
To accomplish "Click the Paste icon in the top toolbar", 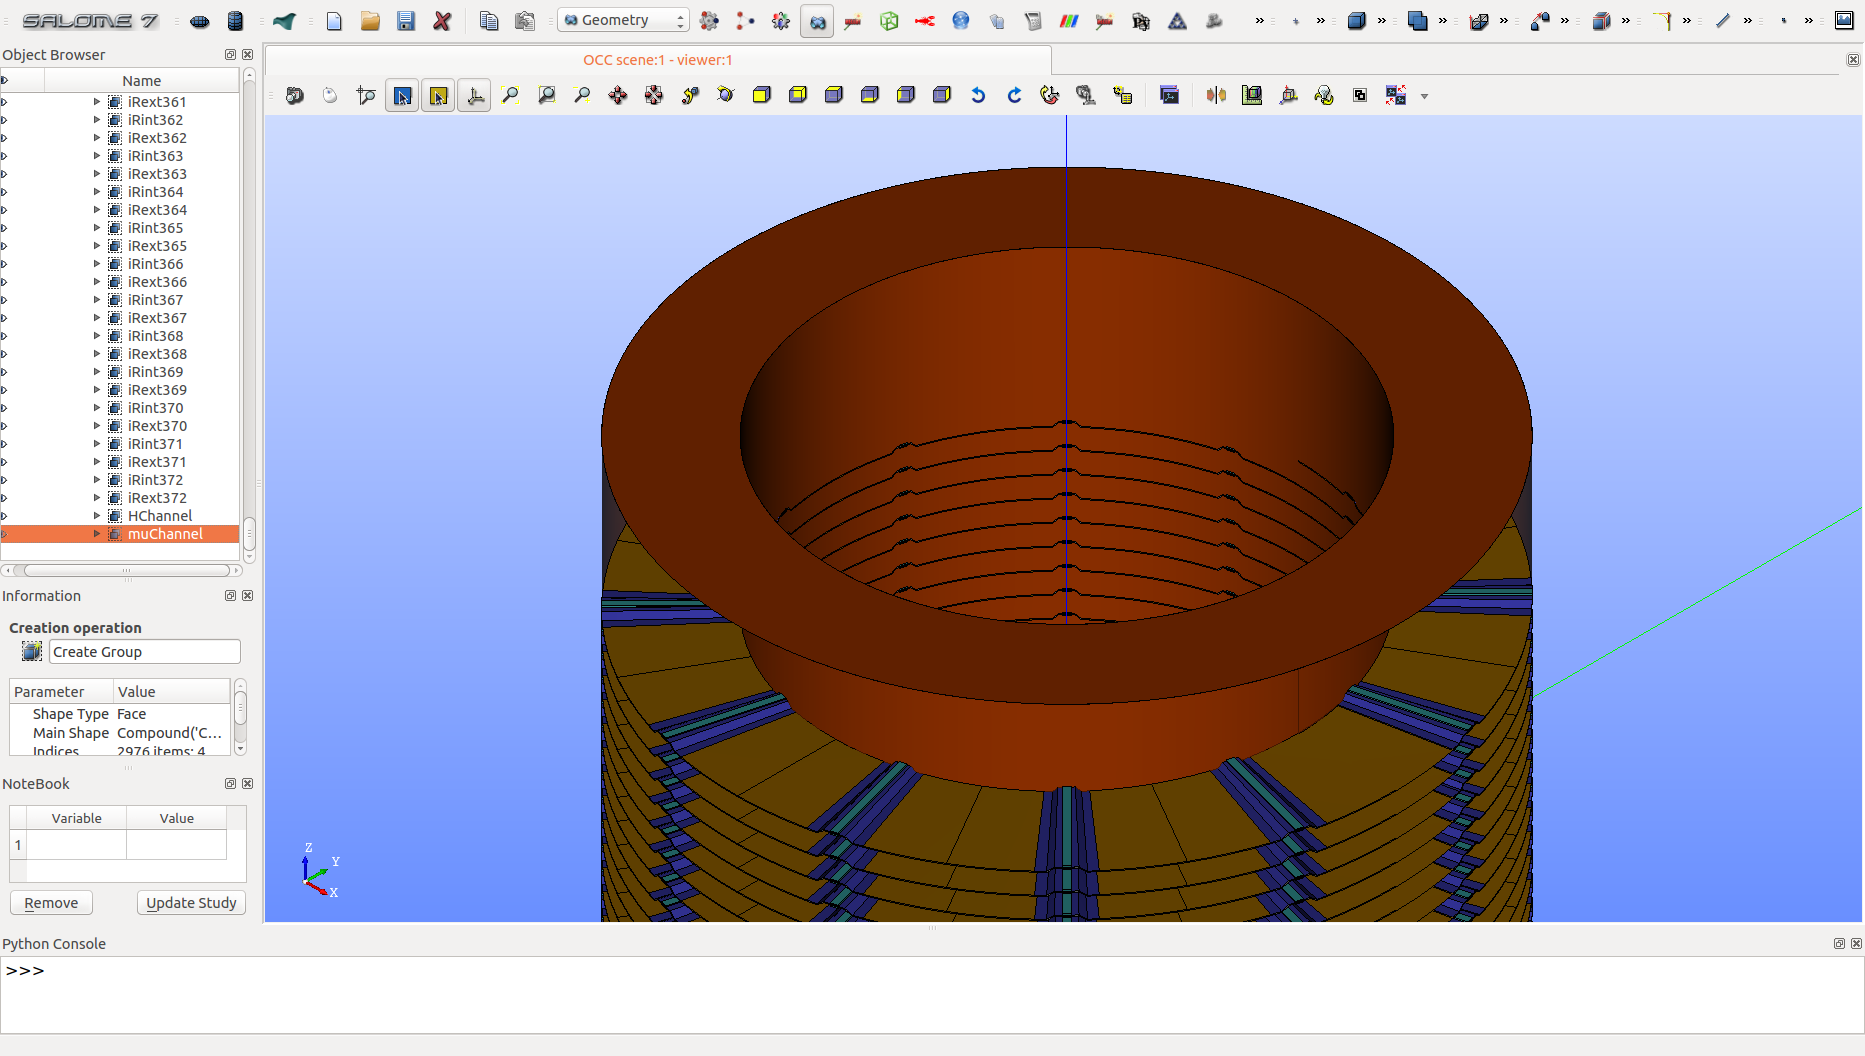I will [x=525, y=21].
